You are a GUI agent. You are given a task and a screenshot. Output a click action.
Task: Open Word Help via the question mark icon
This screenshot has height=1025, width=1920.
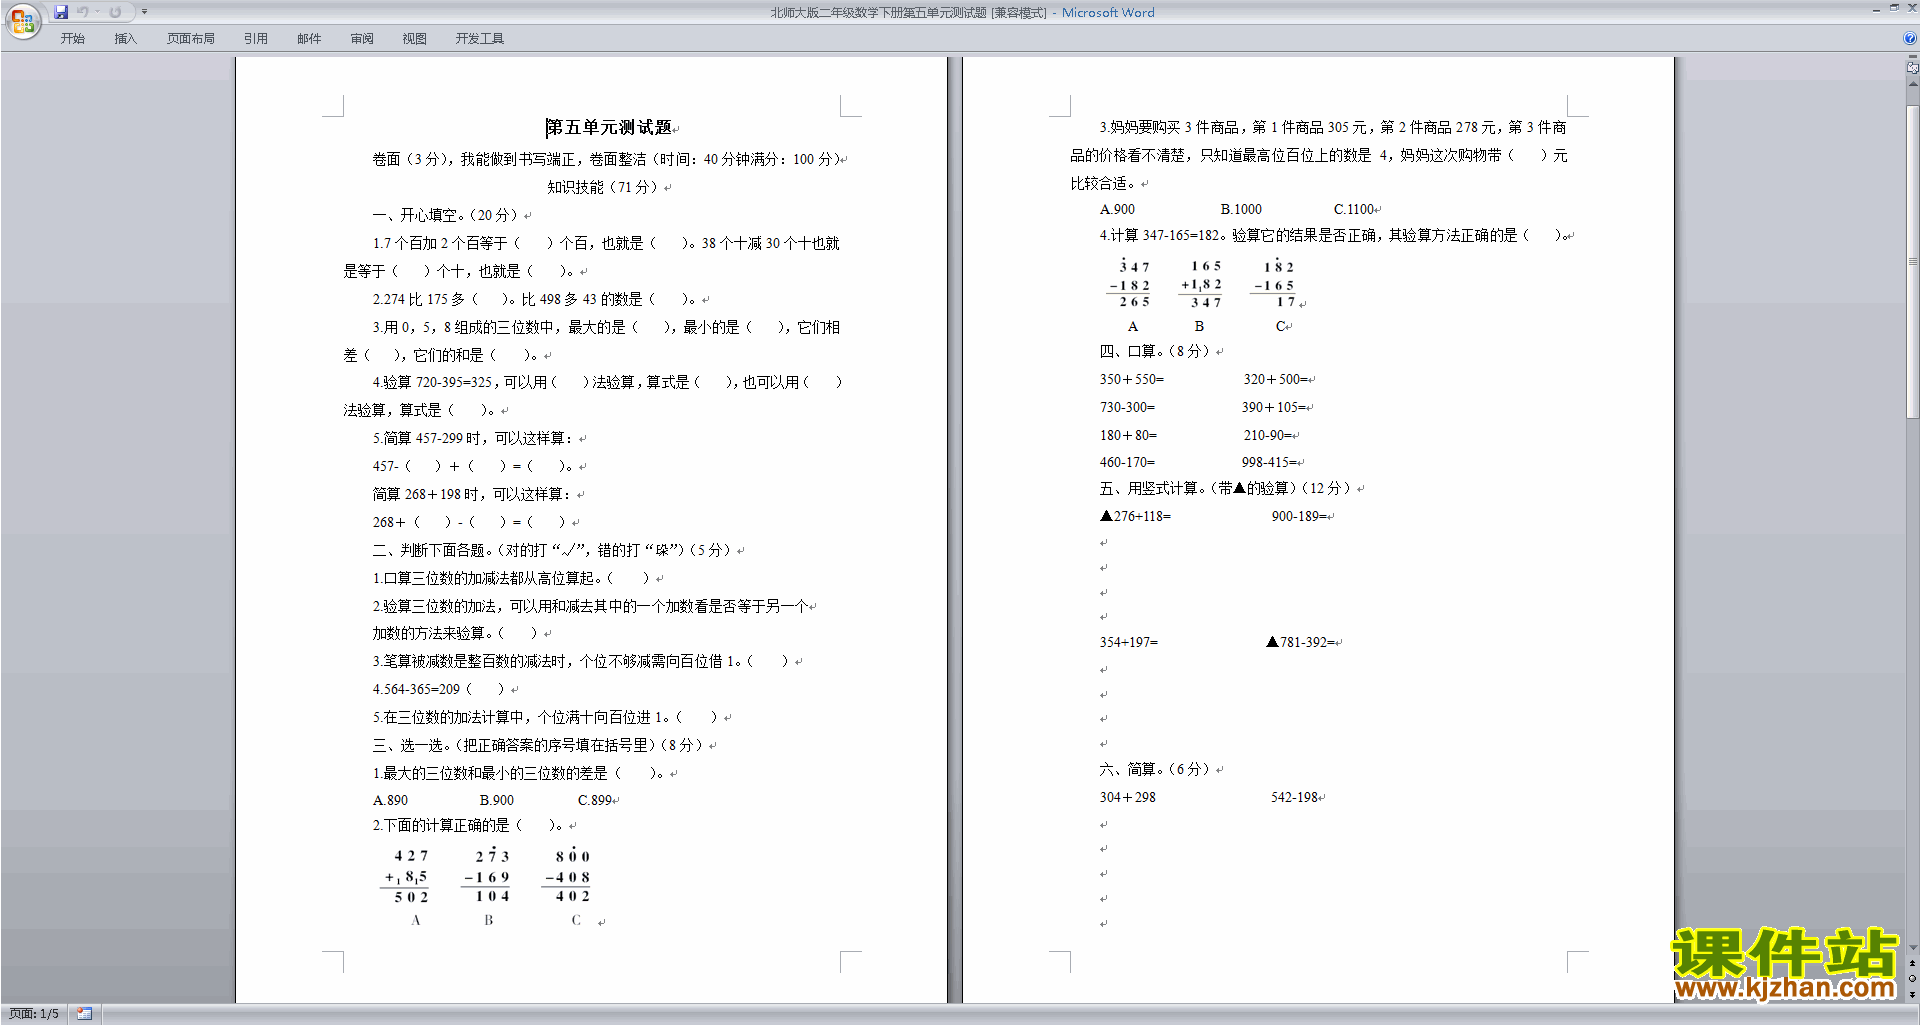coord(1910,38)
